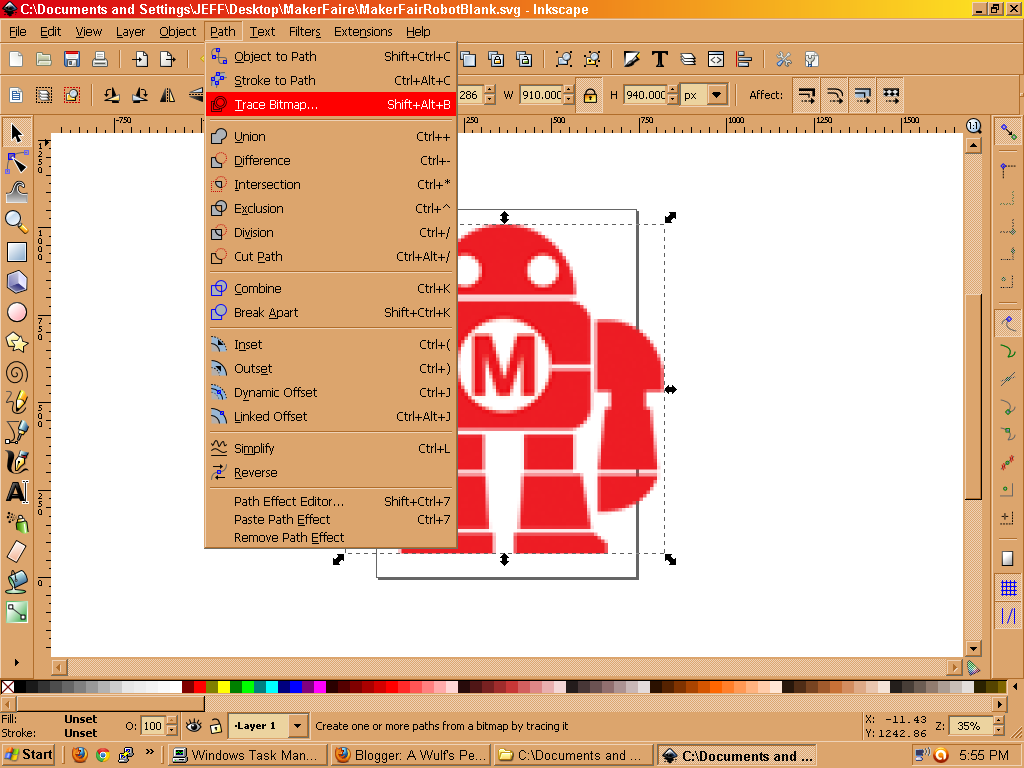Launch Chrome from quick launch
This screenshot has height=768, width=1024.
pos(103,755)
